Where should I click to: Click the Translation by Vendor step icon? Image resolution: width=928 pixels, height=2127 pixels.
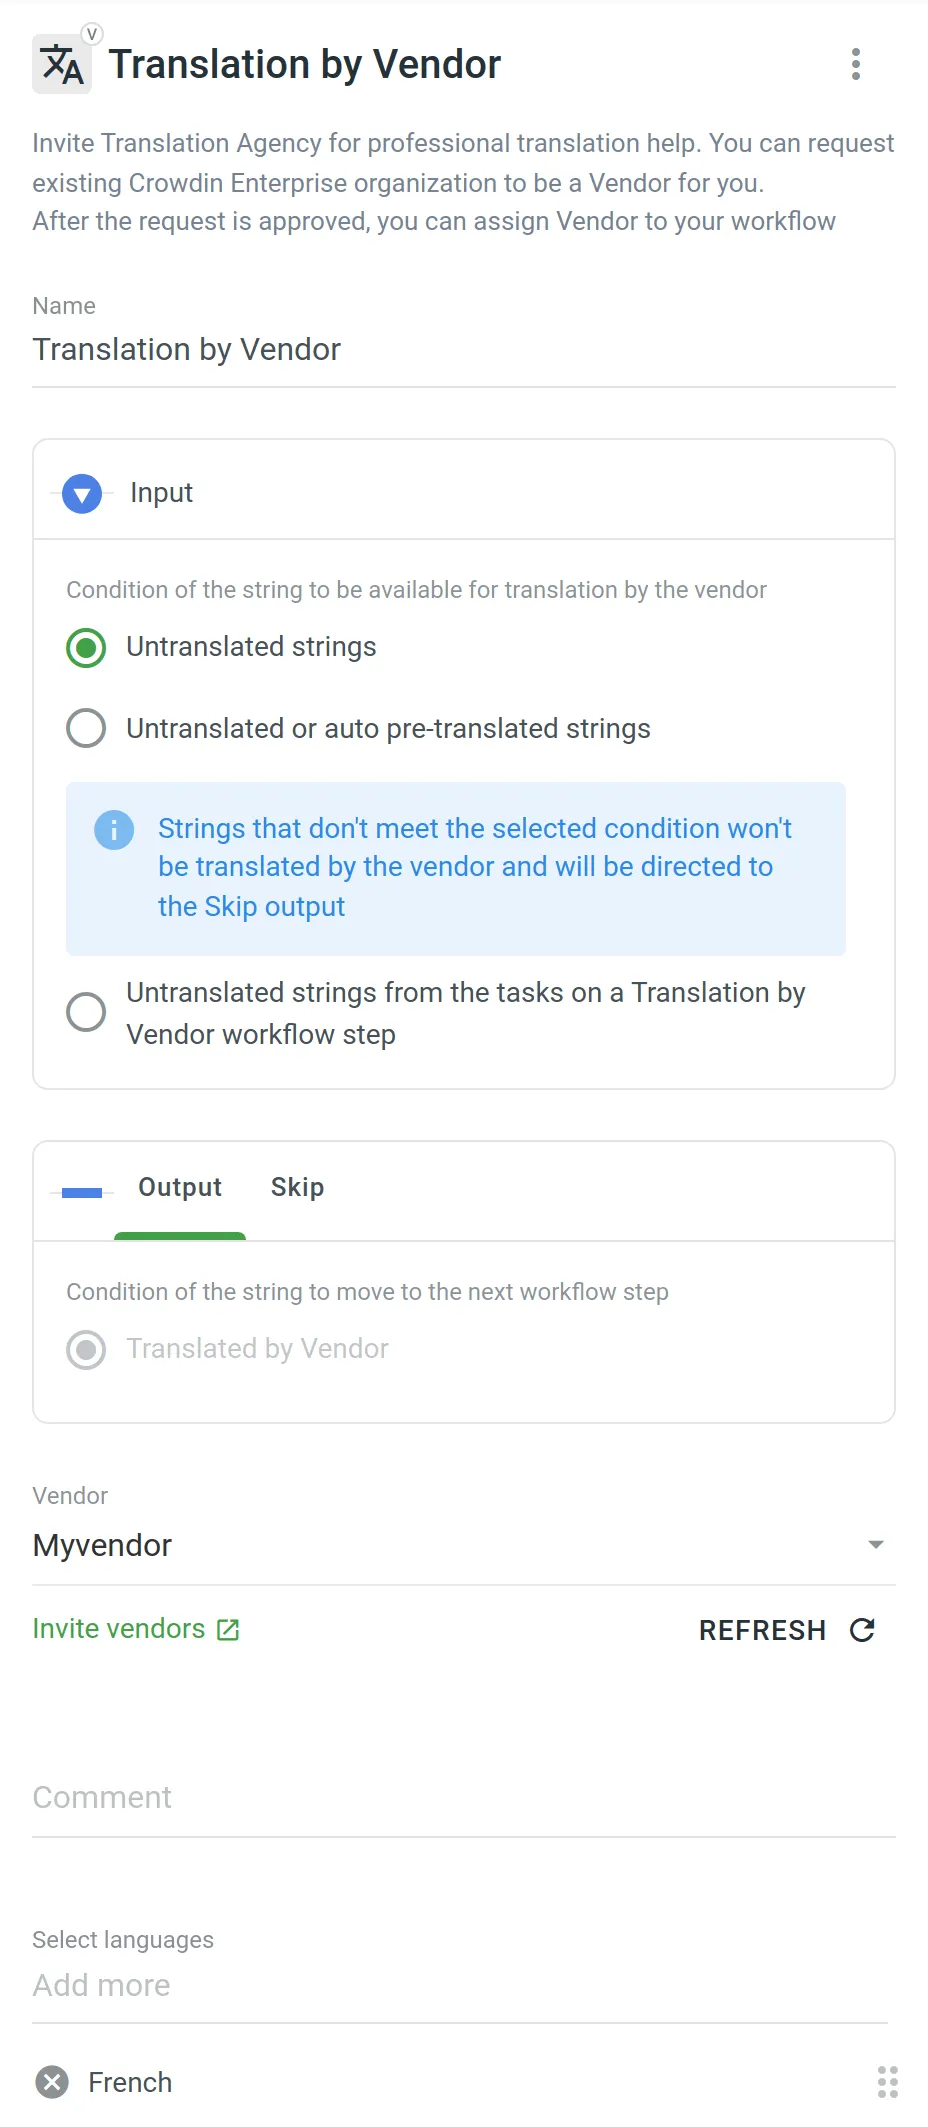pyautogui.click(x=61, y=63)
